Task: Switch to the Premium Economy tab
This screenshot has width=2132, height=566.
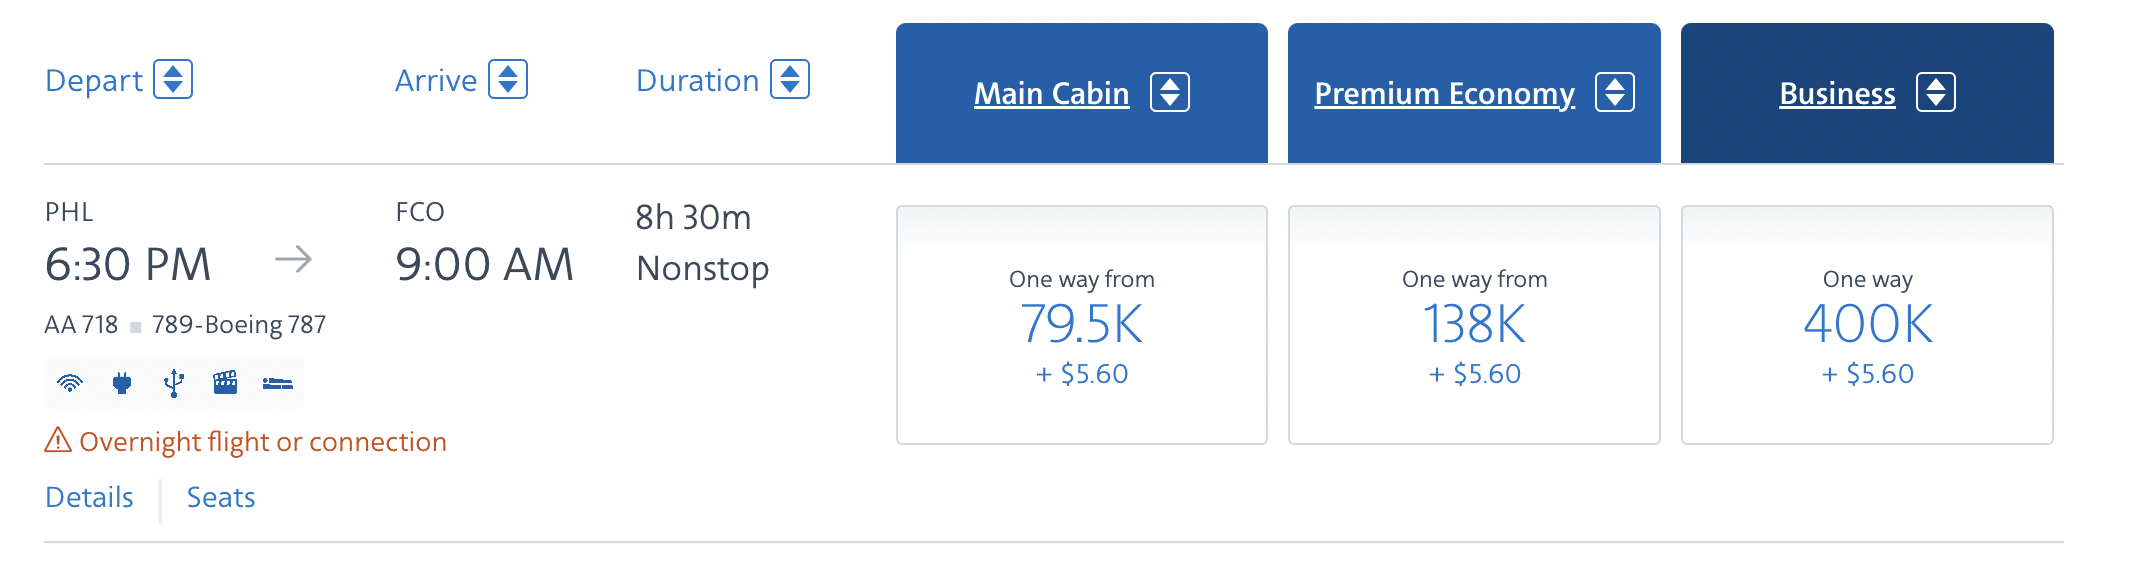Action: [x=1444, y=93]
